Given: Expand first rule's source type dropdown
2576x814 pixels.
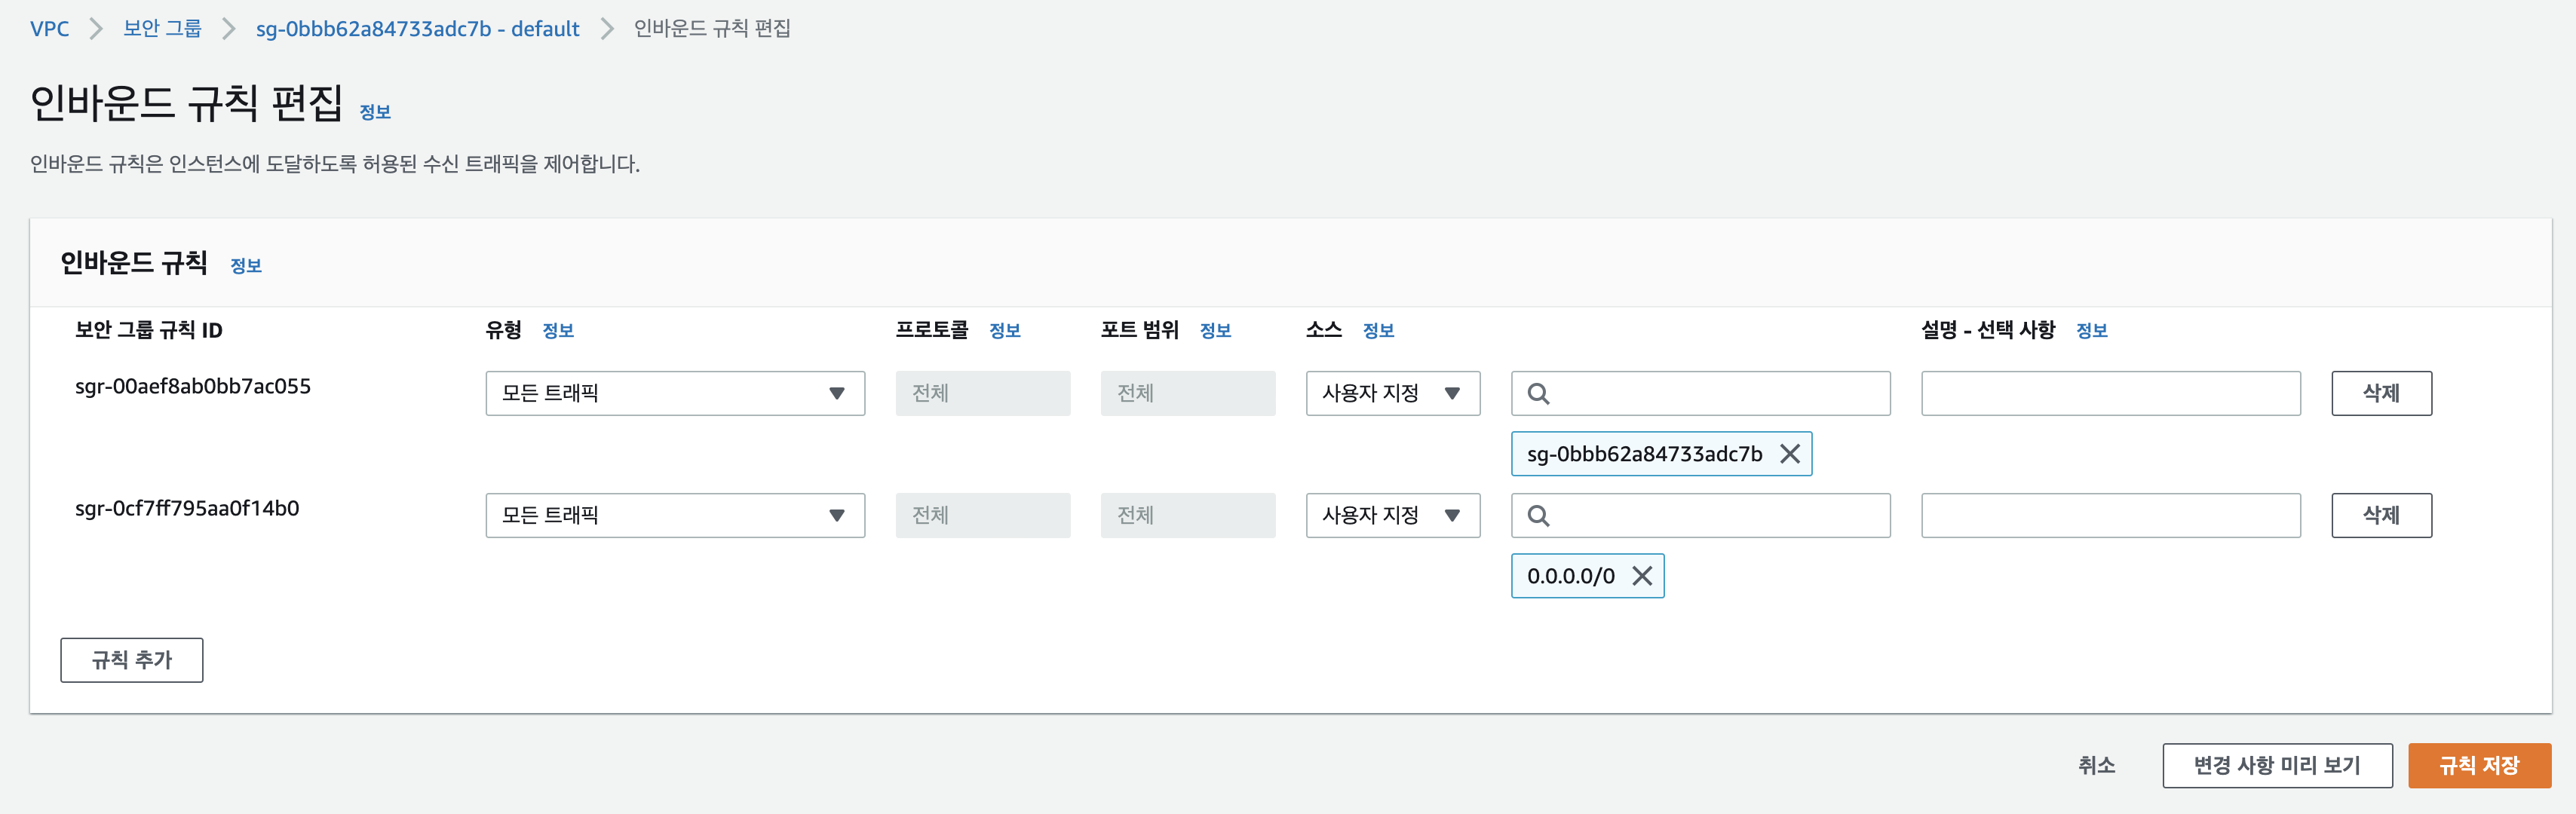Looking at the screenshot, I should pos(1392,394).
